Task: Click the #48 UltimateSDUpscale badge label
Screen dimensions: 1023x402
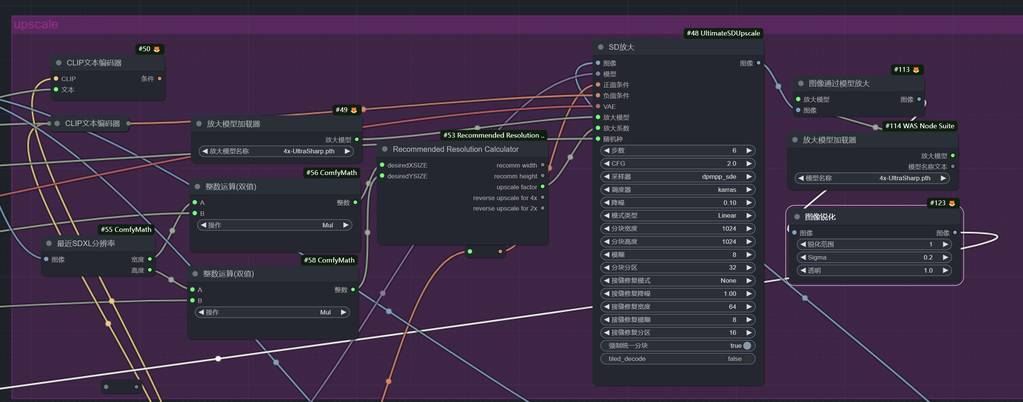Action: tap(724, 33)
